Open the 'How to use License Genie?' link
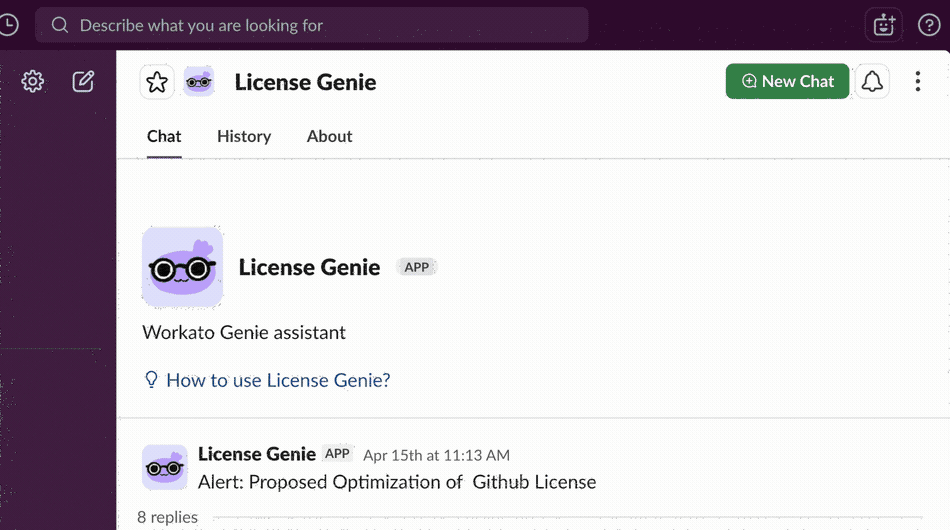 click(x=278, y=380)
